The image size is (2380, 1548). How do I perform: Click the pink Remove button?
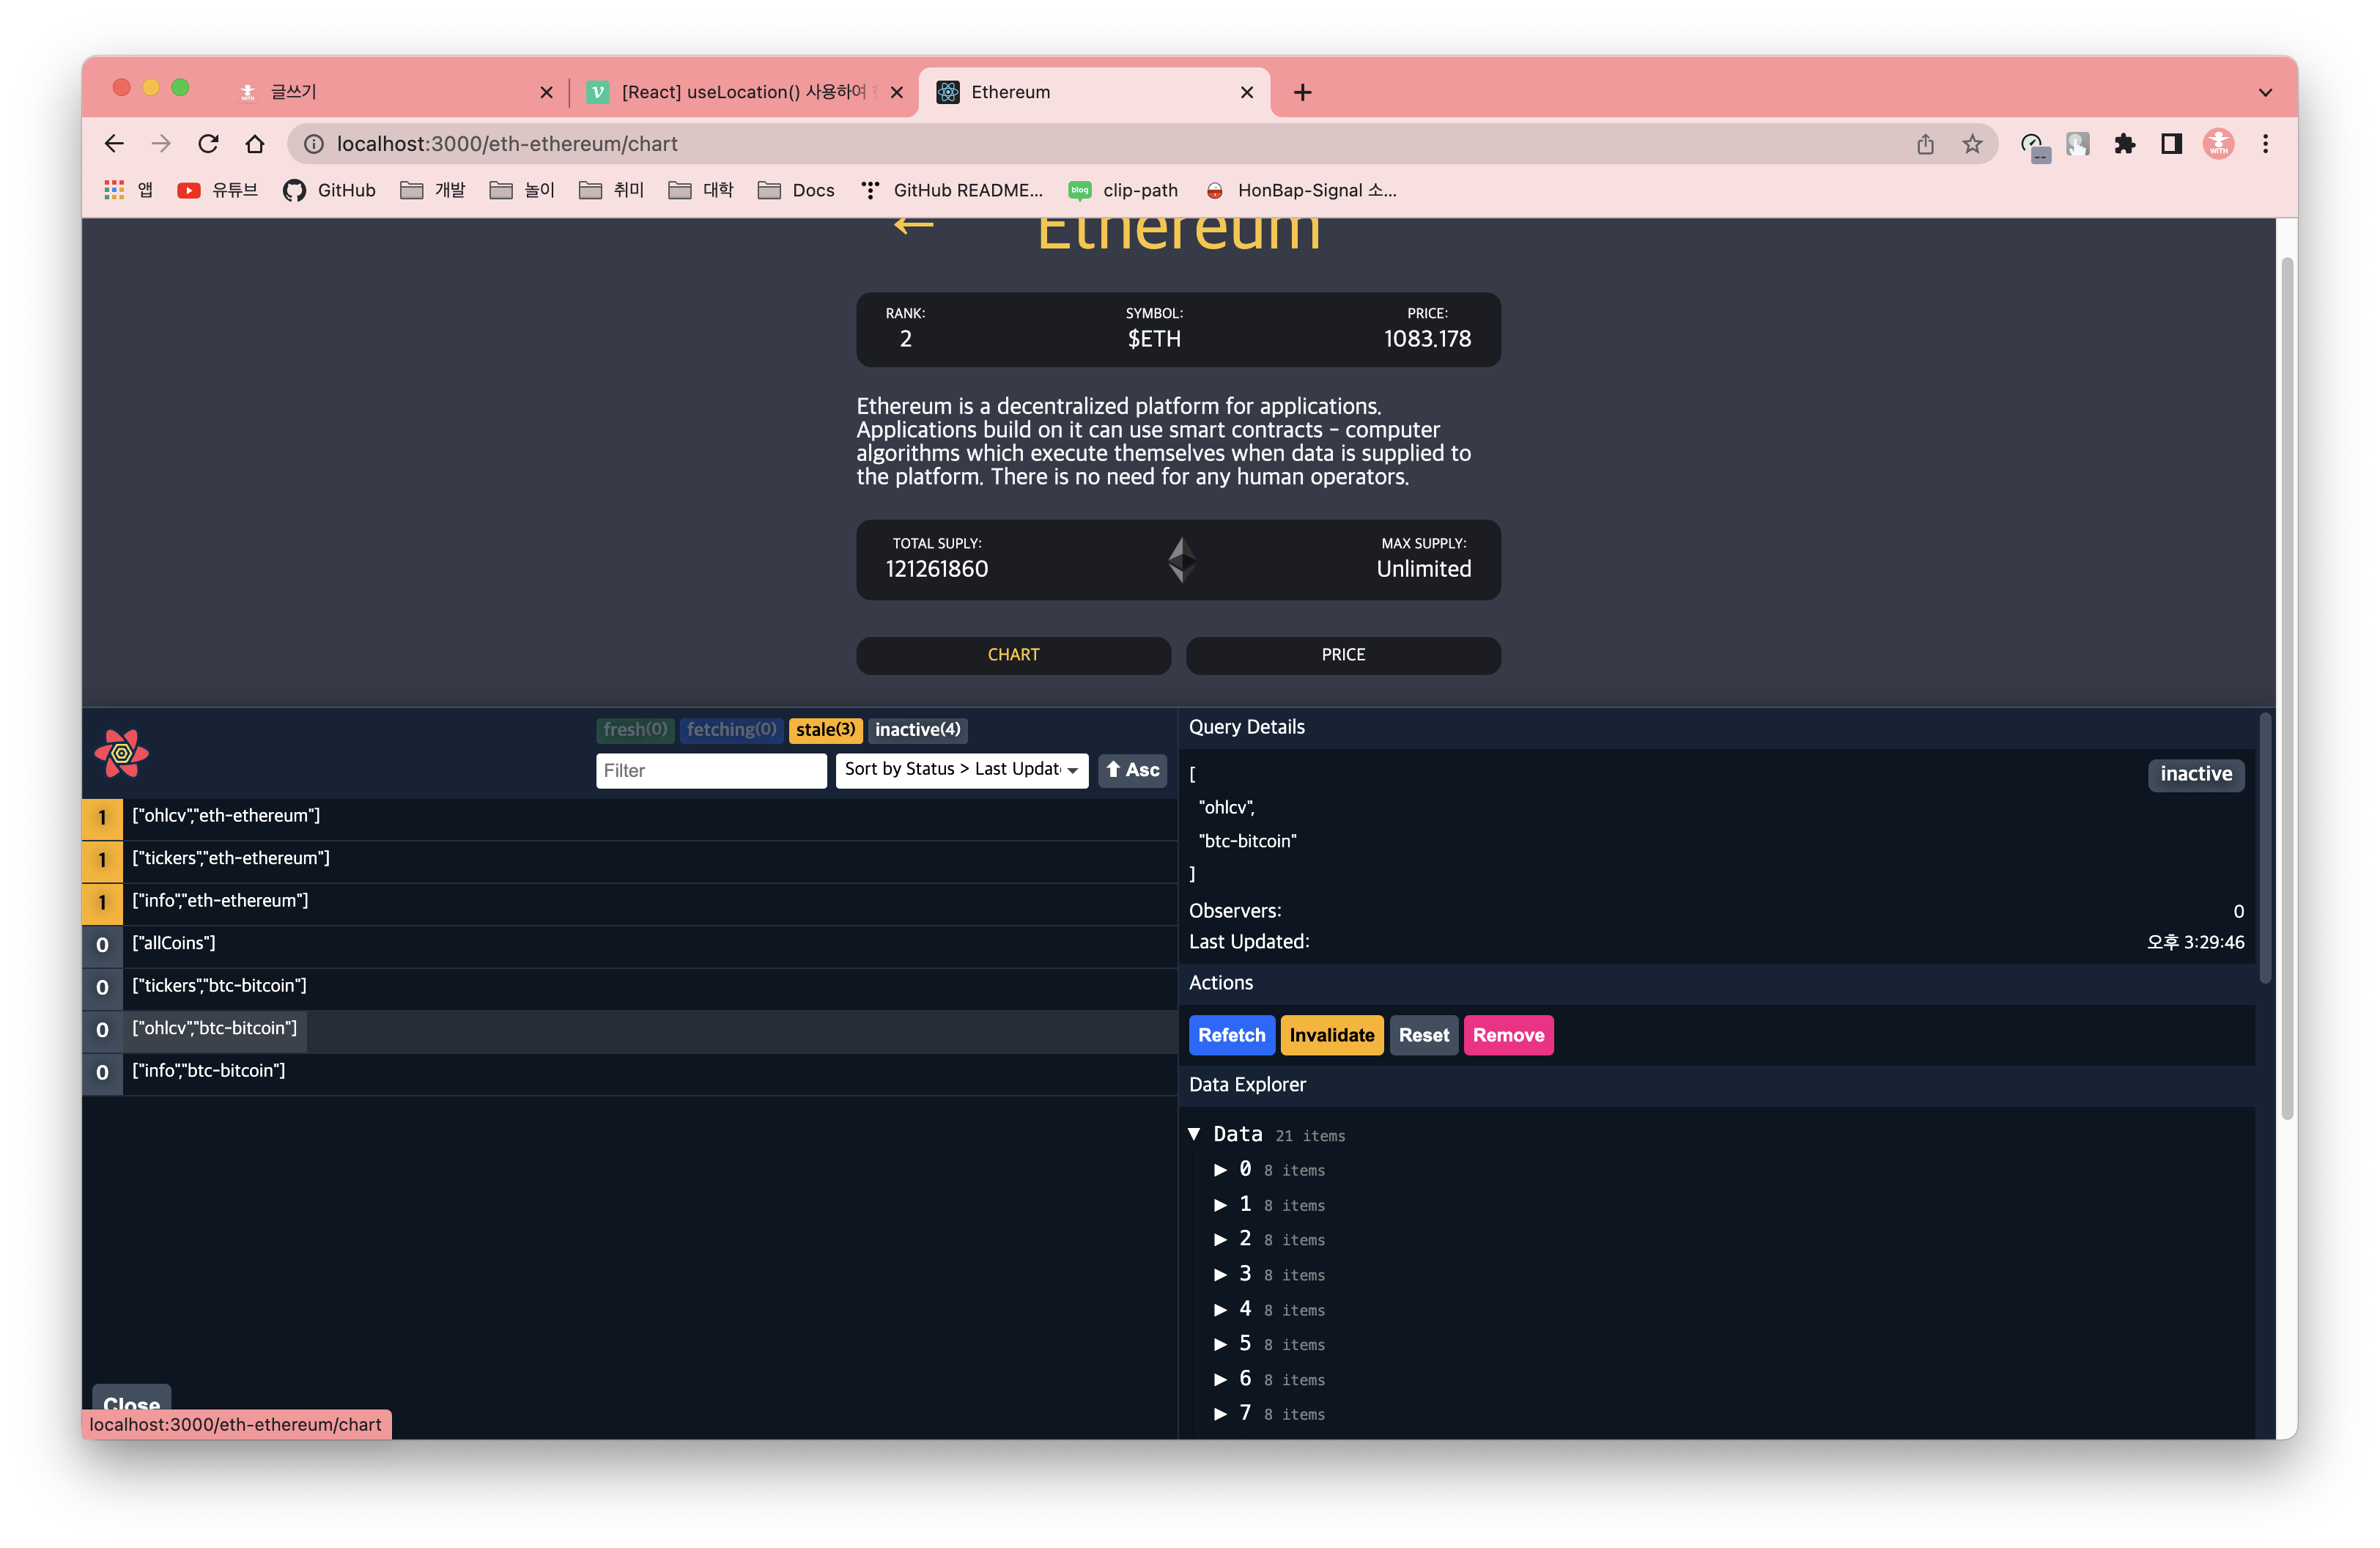coord(1508,1035)
